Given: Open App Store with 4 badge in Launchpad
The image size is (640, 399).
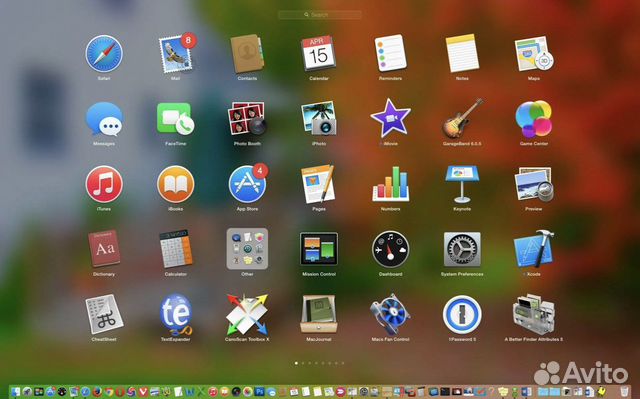Looking at the screenshot, I should pyautogui.click(x=248, y=184).
